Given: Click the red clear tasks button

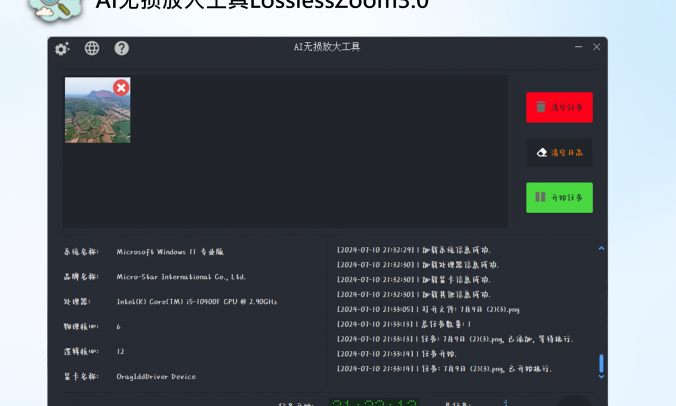Looking at the screenshot, I should click(x=559, y=107).
